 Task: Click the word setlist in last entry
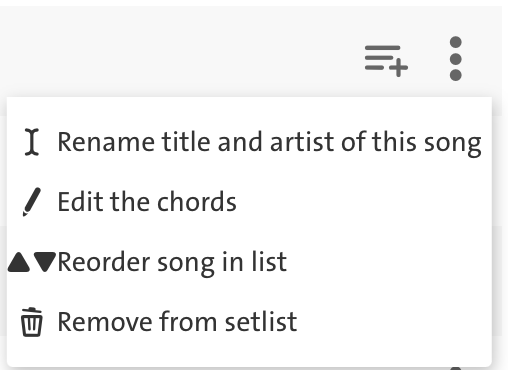[261, 322]
